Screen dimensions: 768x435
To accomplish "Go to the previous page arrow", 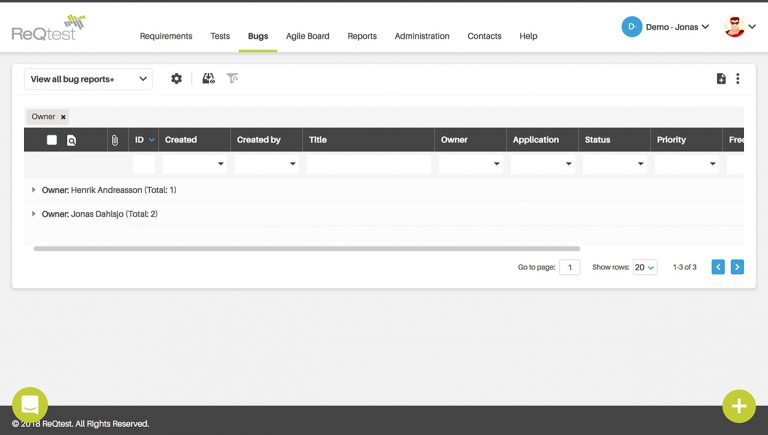I will coord(718,267).
